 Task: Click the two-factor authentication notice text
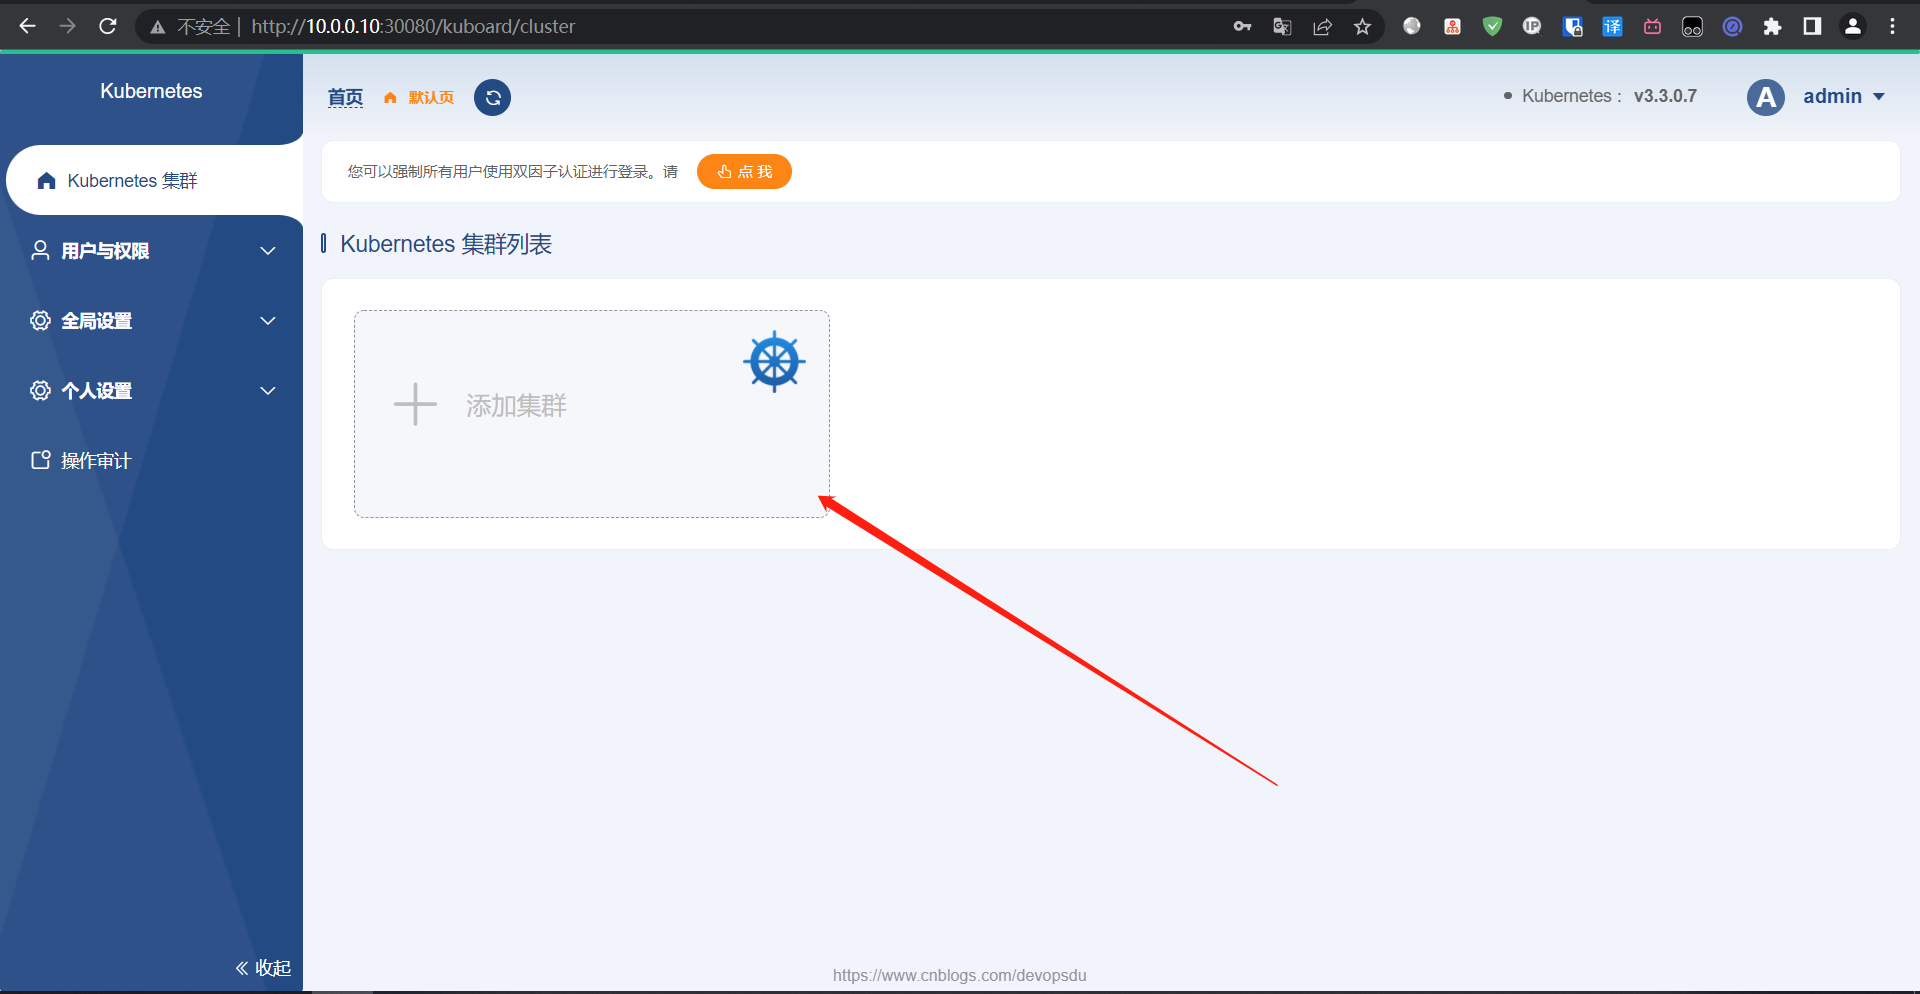point(512,172)
